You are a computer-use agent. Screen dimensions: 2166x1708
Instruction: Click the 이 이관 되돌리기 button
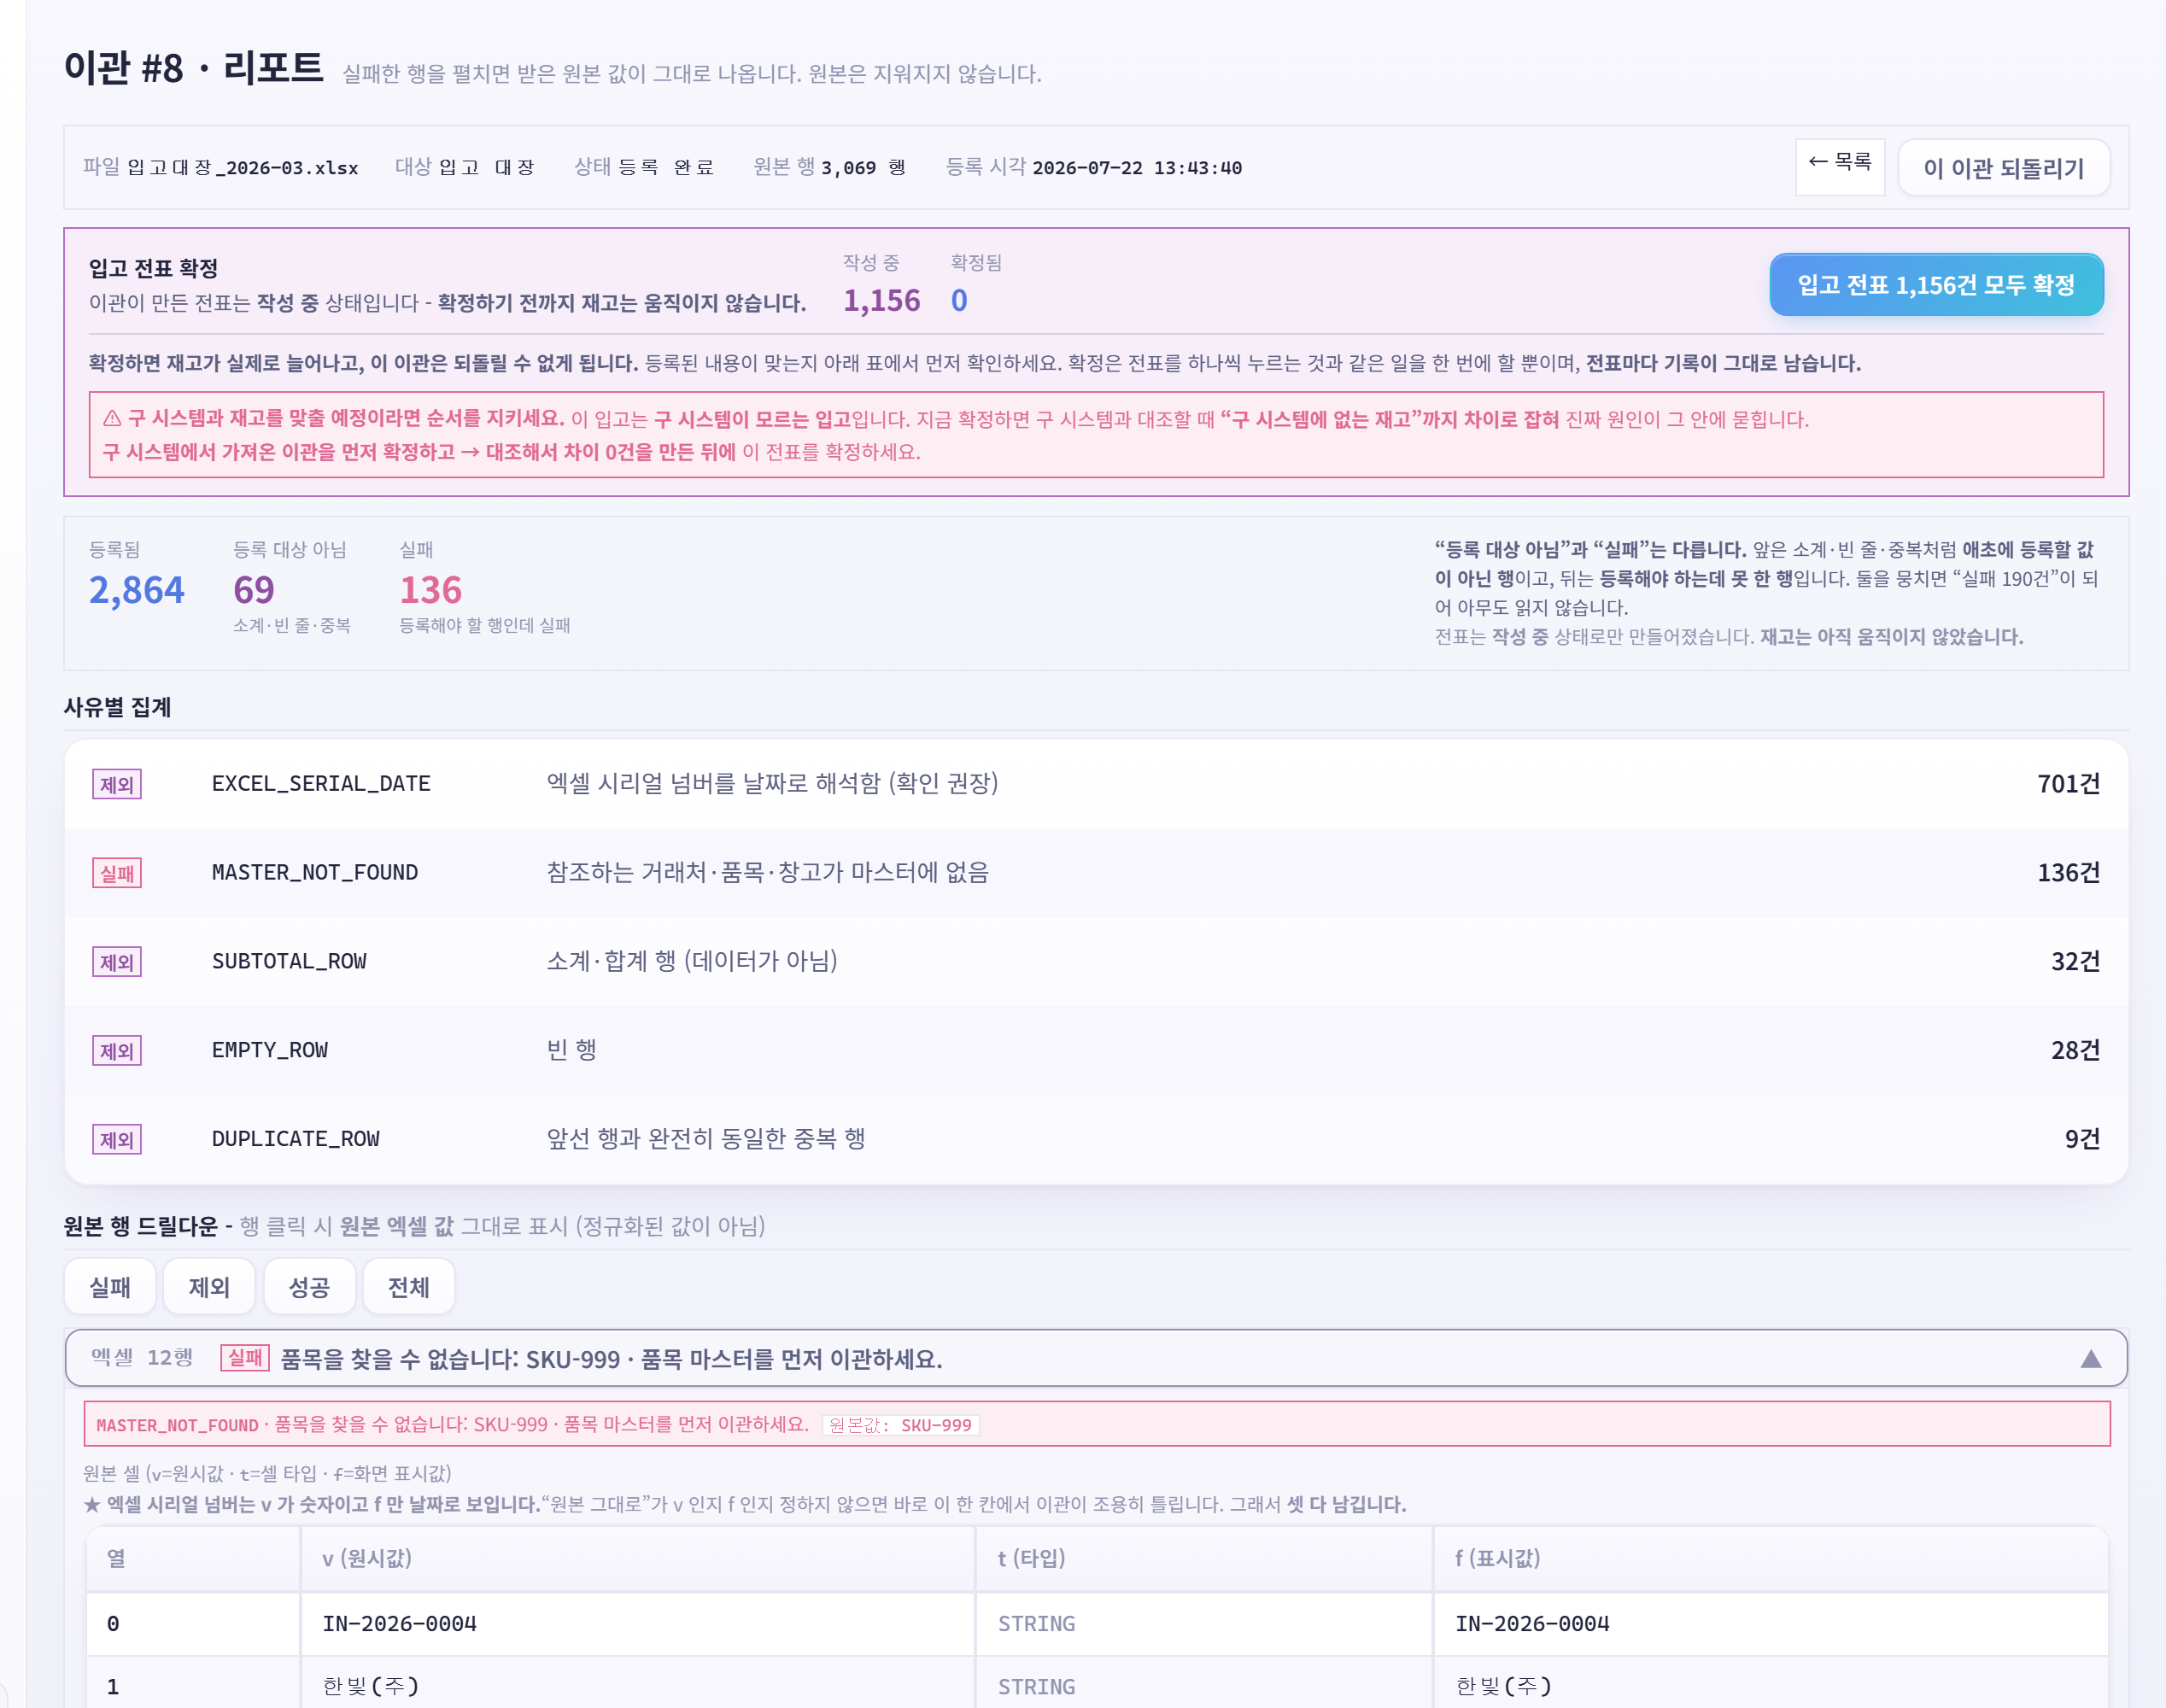2004,167
